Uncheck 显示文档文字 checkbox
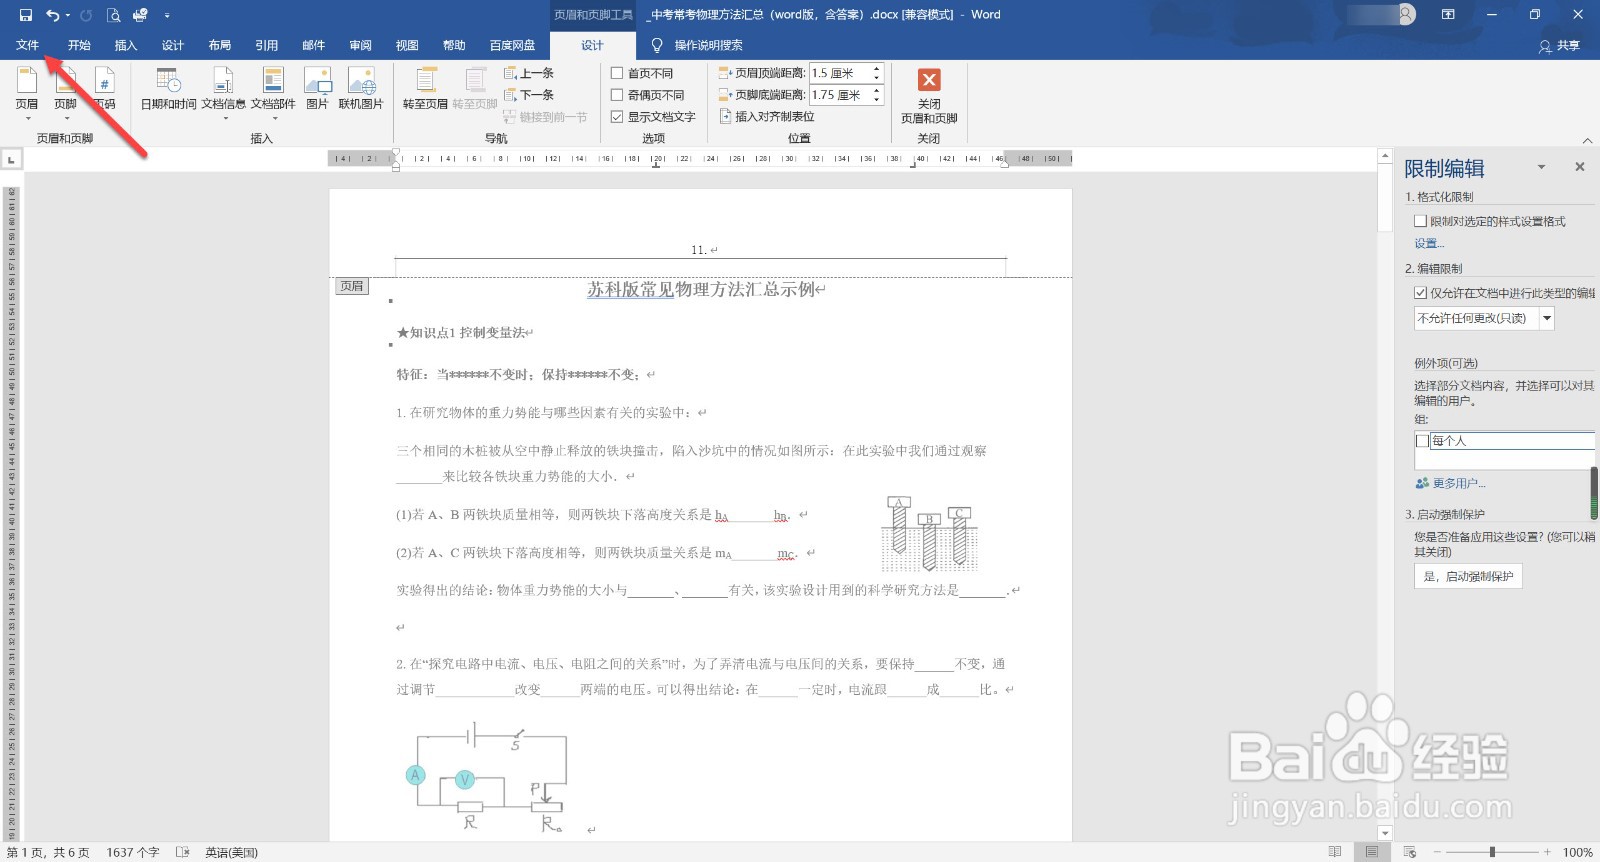The height and width of the screenshot is (862, 1600). pyautogui.click(x=617, y=117)
